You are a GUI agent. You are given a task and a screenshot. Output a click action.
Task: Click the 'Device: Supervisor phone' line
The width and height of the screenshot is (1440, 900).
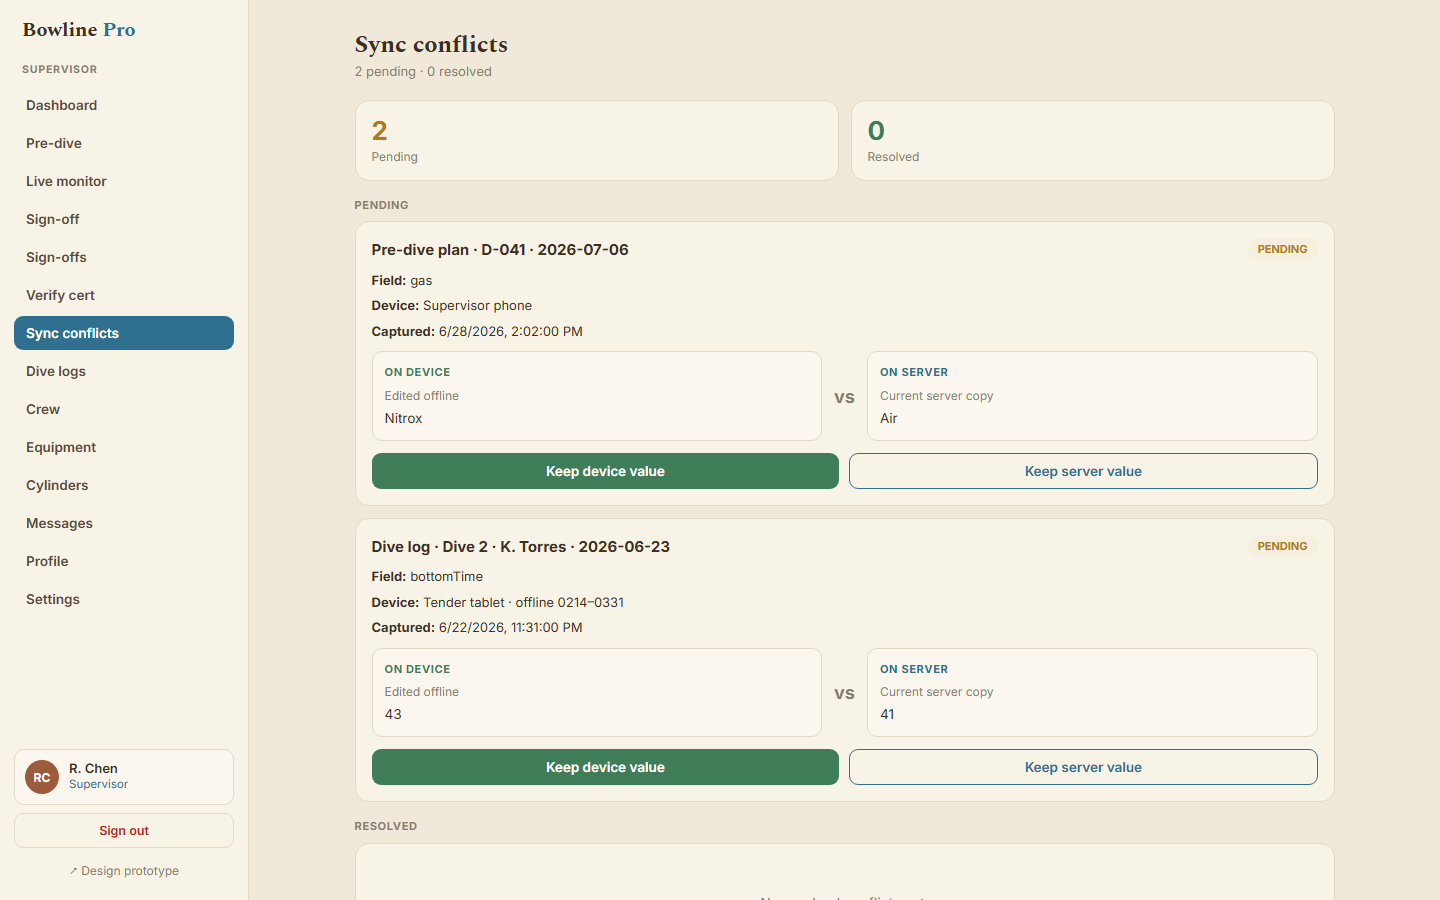pyautogui.click(x=452, y=306)
